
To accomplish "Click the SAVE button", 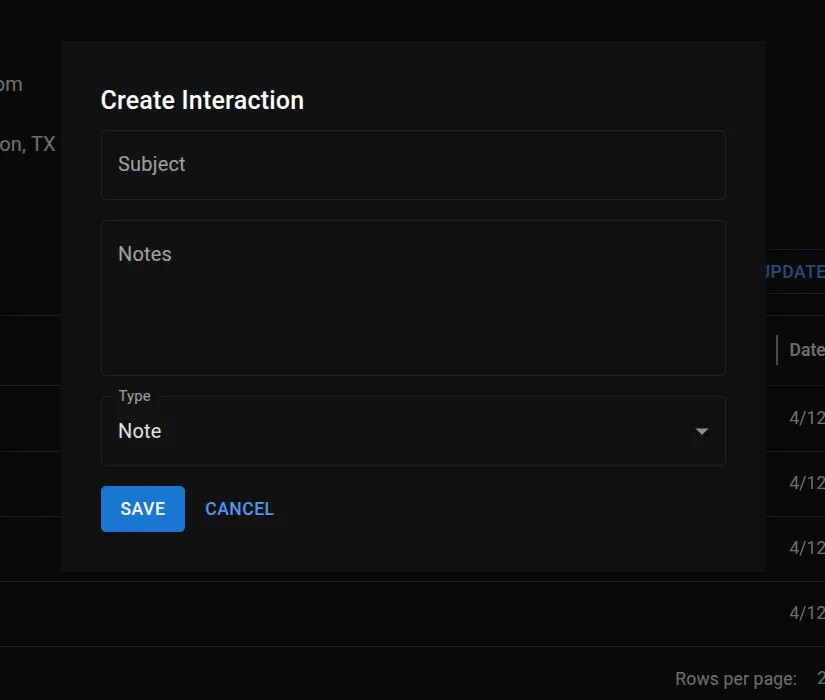I will click(x=142, y=508).
